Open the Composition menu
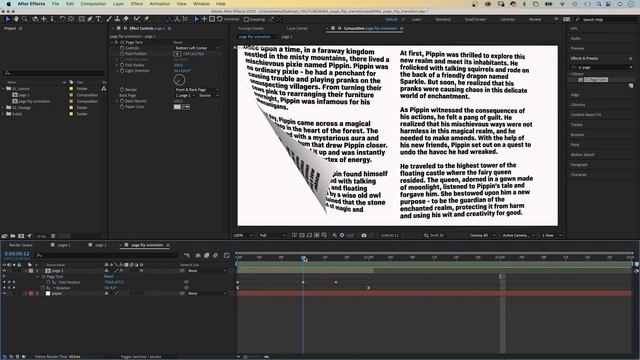The width and height of the screenshot is (640, 360). [93, 4]
